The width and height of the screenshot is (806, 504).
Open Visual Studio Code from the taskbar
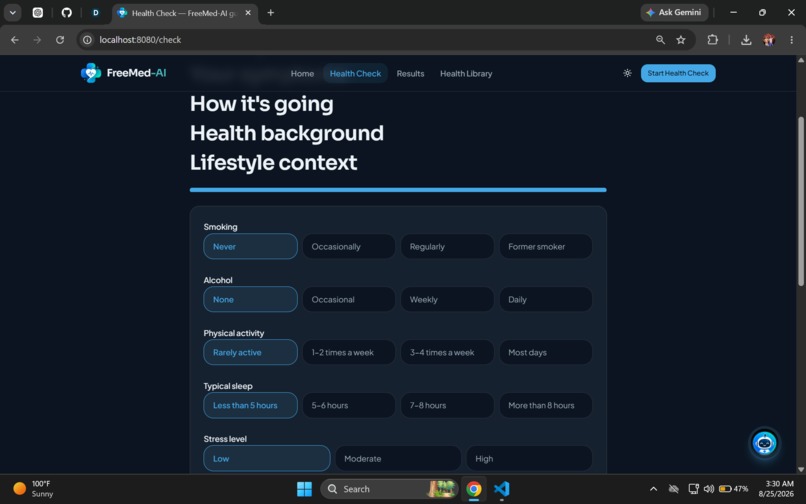[x=502, y=489]
